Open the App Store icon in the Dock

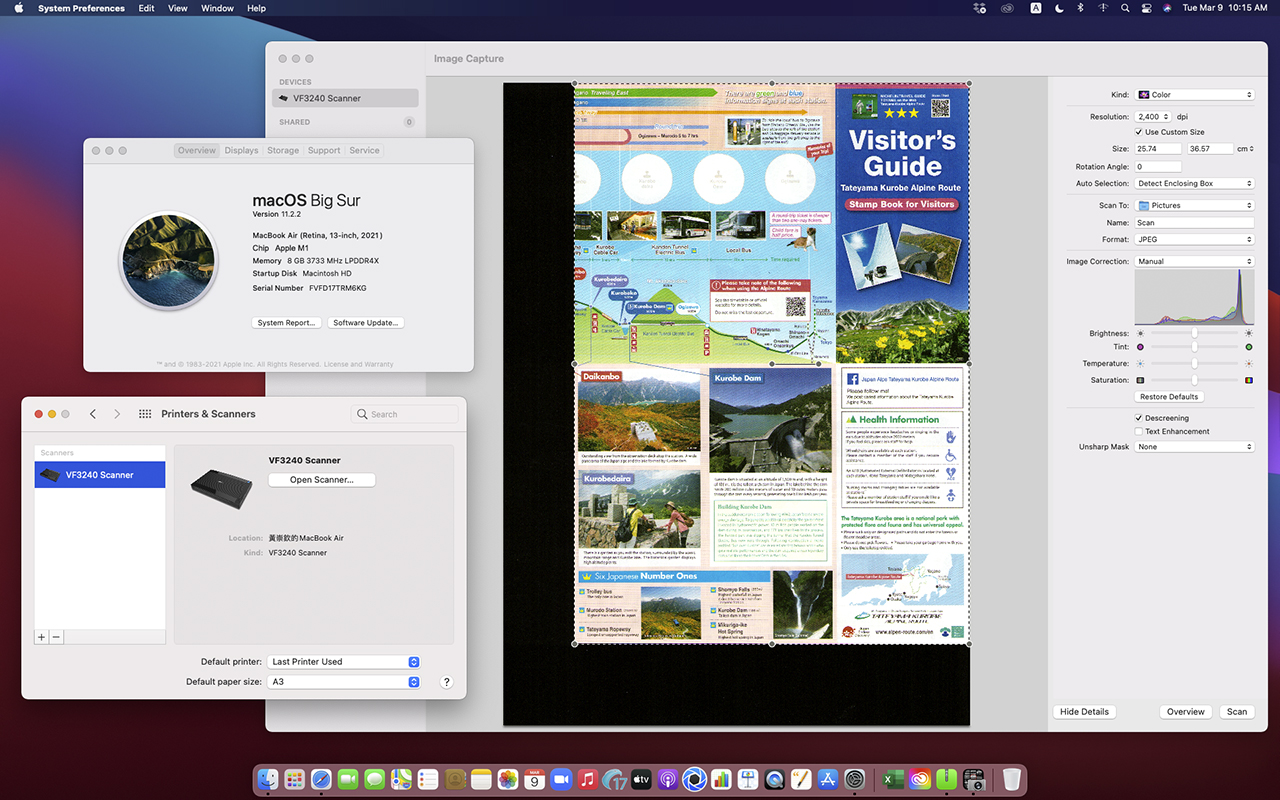[x=828, y=779]
